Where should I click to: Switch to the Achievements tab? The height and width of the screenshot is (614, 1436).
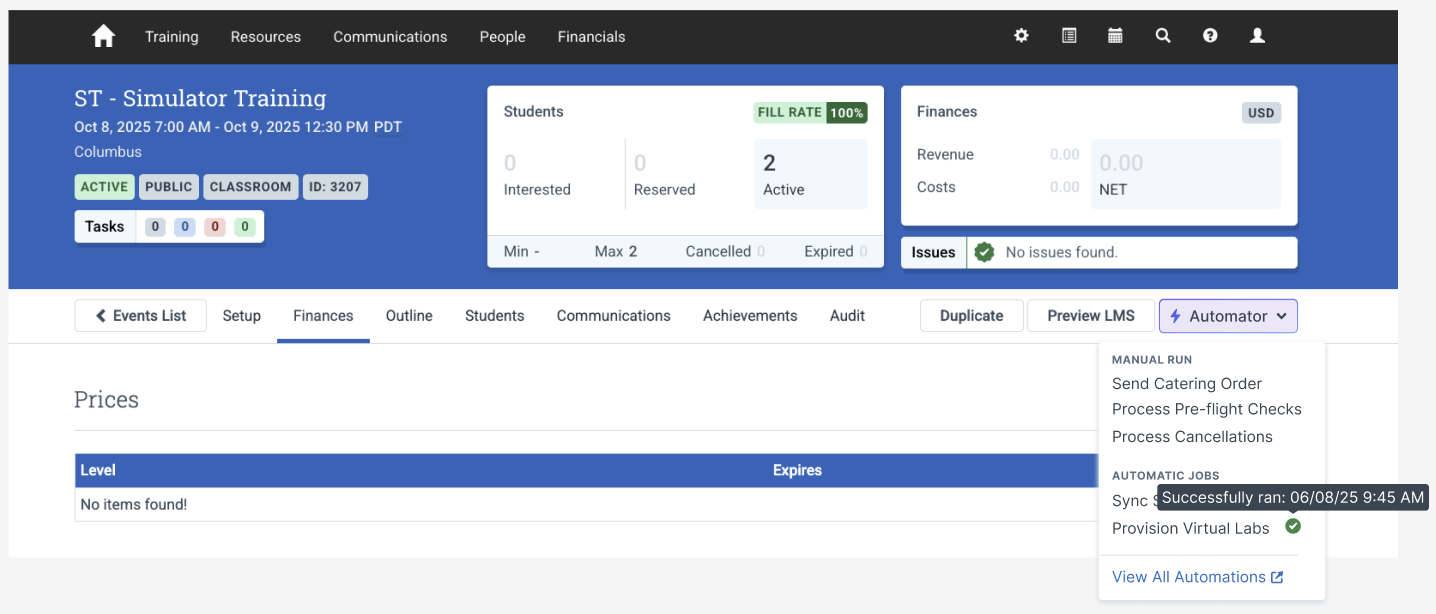click(750, 316)
